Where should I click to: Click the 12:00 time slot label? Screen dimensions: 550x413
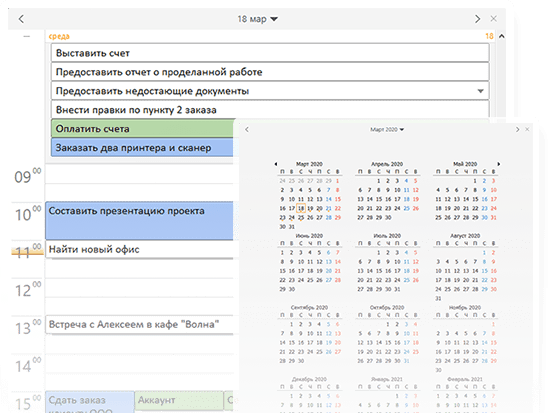(x=27, y=289)
